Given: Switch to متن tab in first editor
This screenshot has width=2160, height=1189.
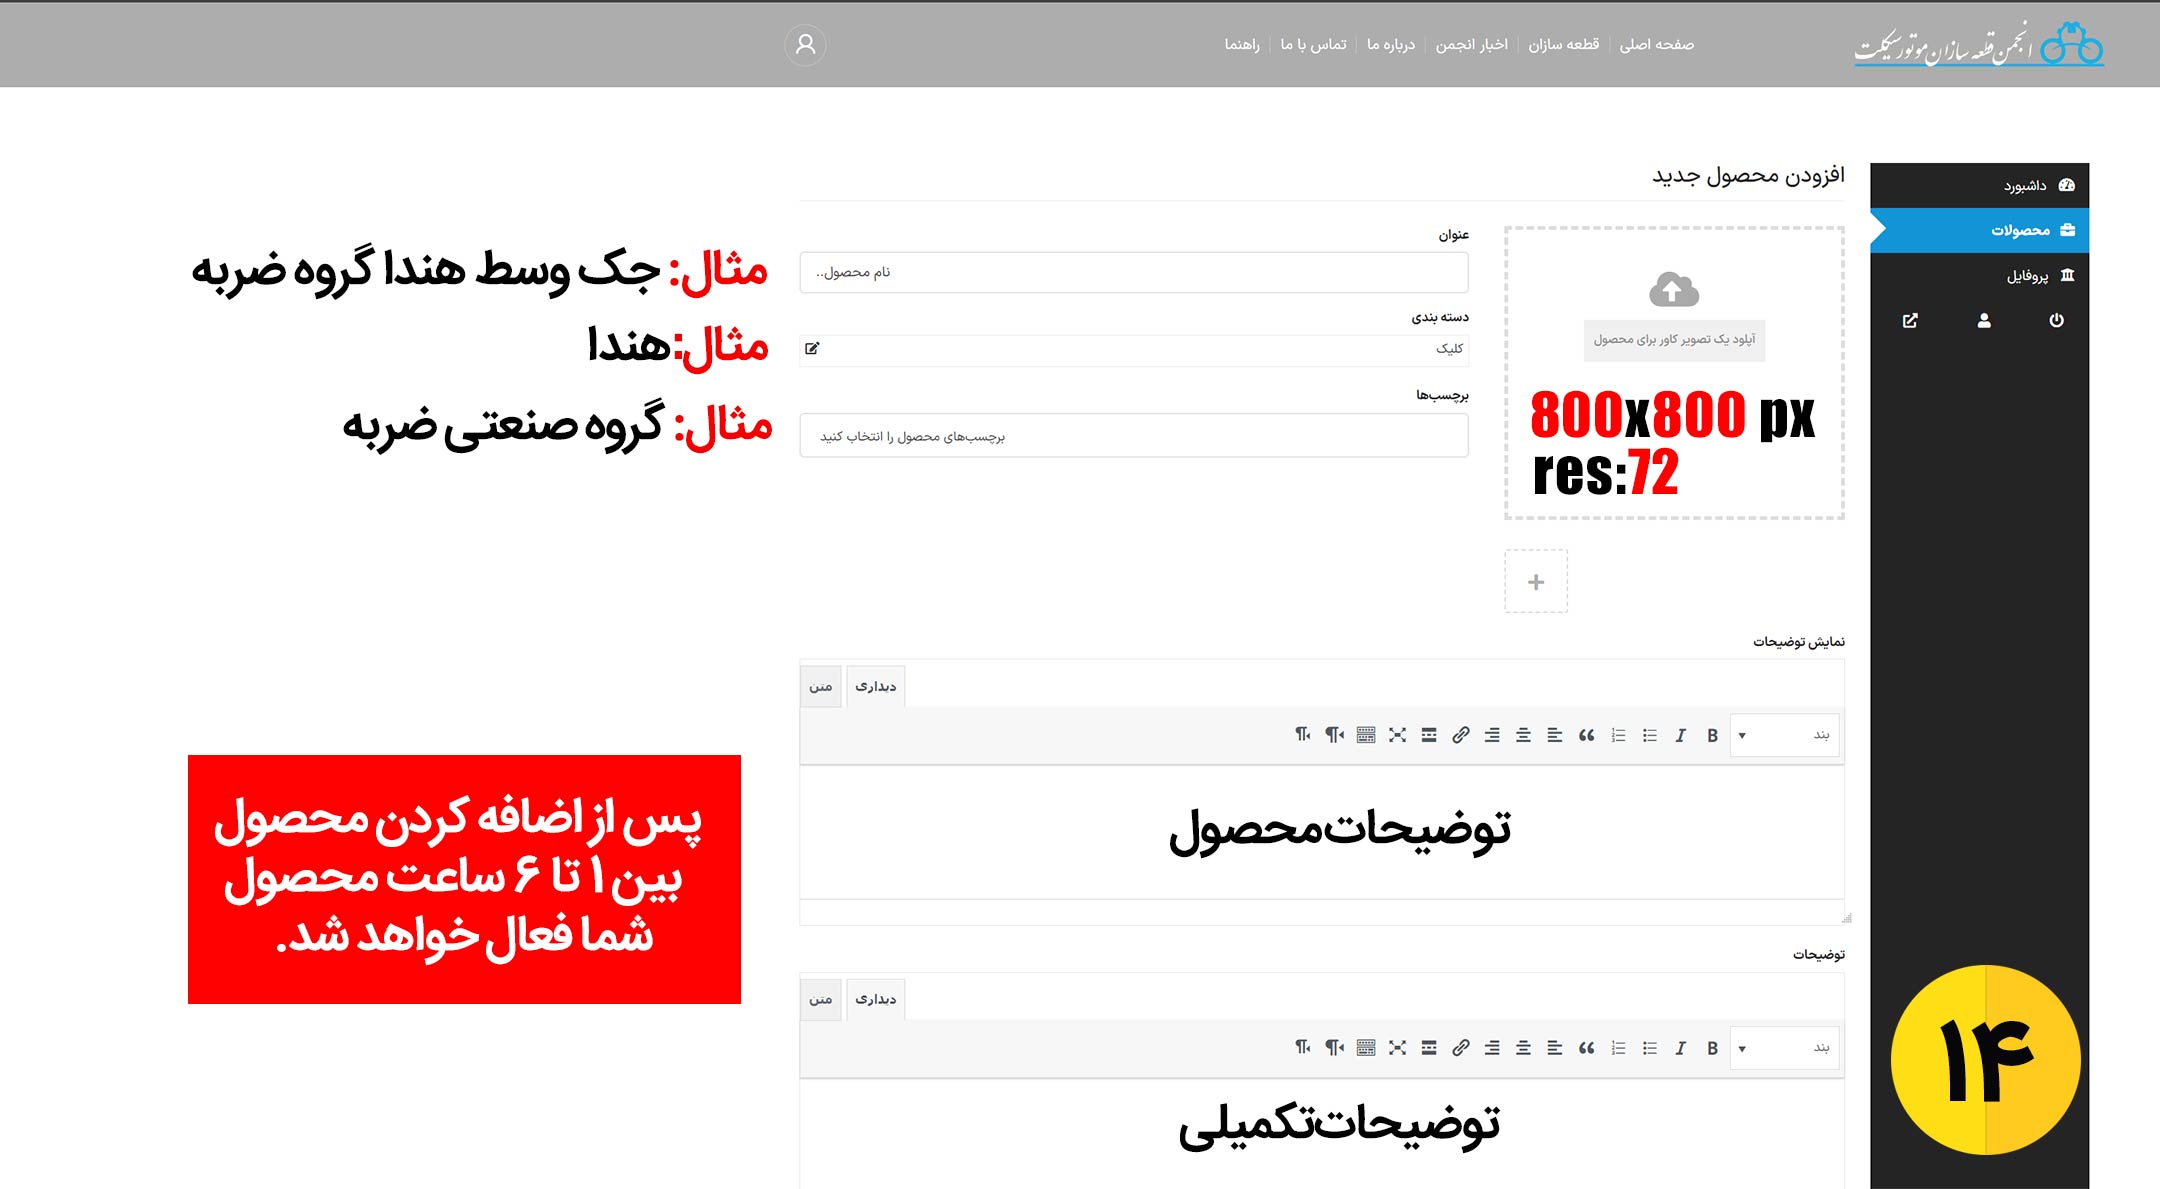Looking at the screenshot, I should coord(820,687).
